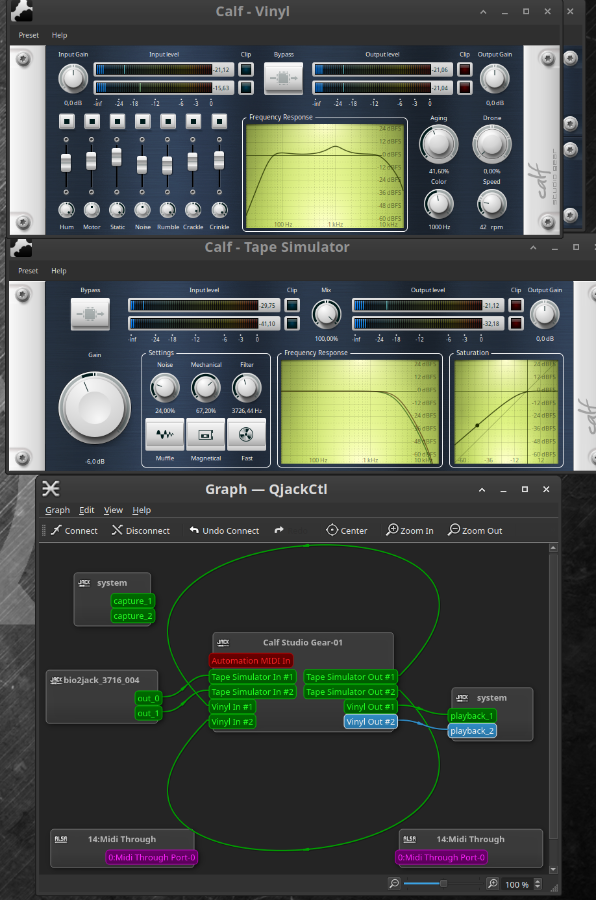
Task: Open the View menu in QjackCtl
Action: pos(113,510)
